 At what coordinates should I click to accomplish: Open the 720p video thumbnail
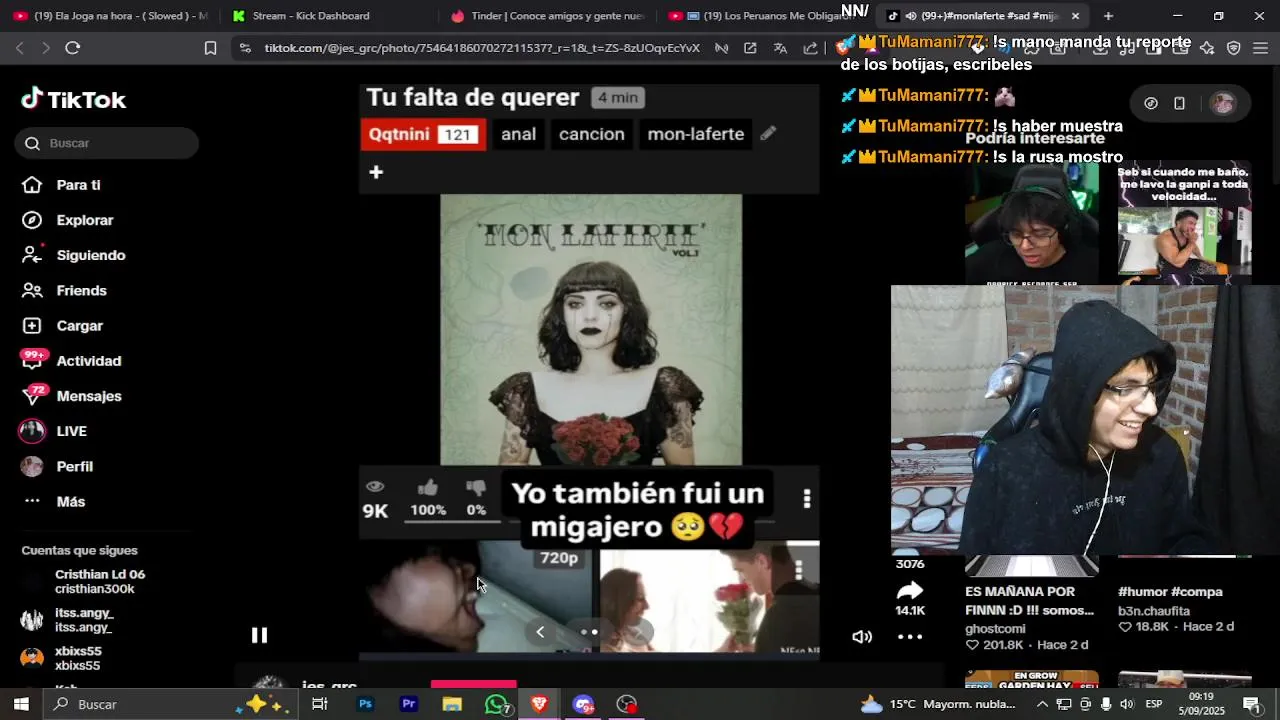[477, 597]
